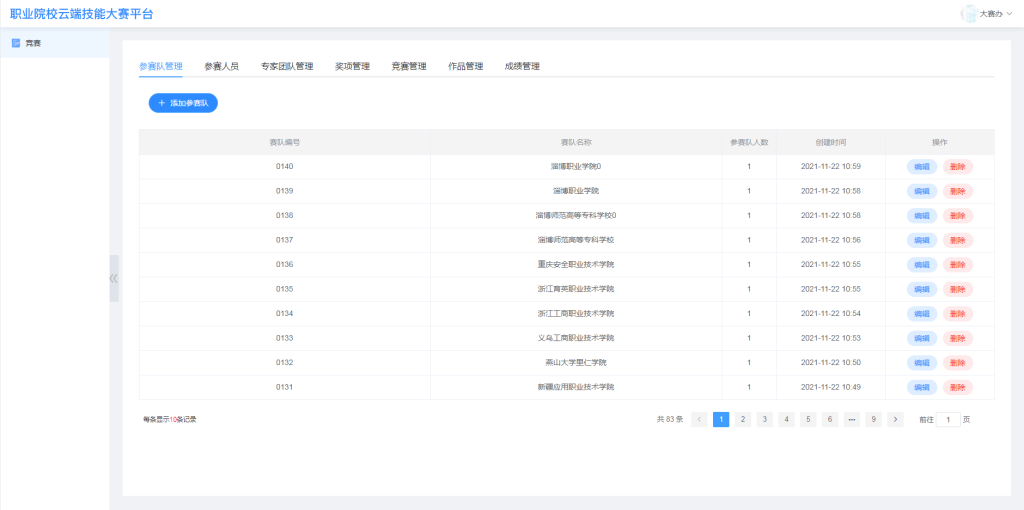Click the ellipsis to jump more pages
This screenshot has height=510, width=1024.
coord(851,420)
